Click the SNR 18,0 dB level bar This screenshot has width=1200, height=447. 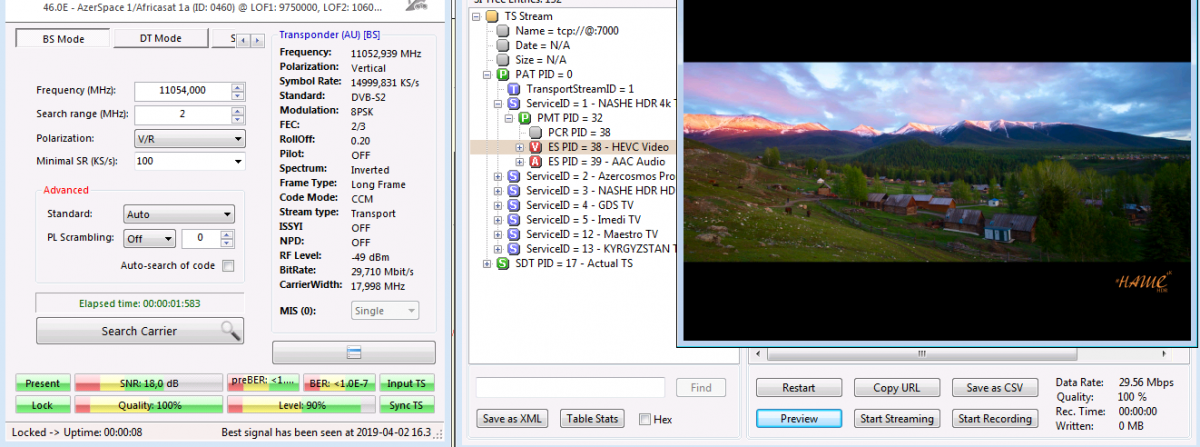(x=148, y=383)
